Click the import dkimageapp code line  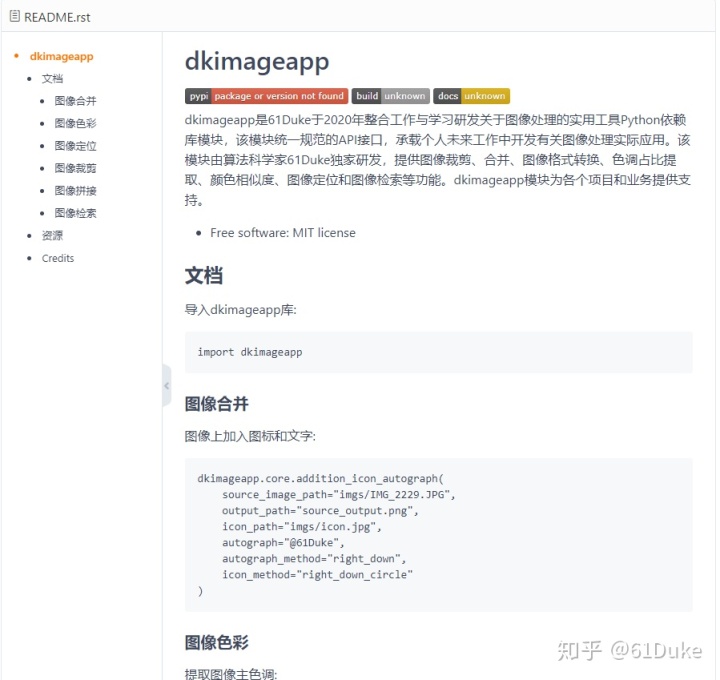click(x=250, y=352)
